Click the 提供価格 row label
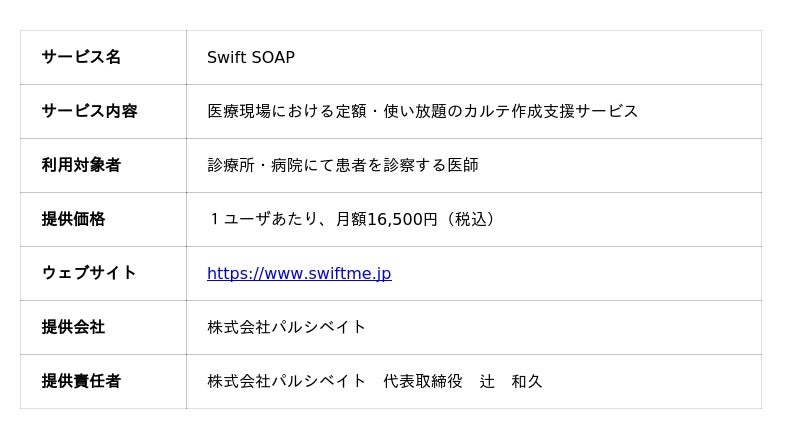 (73, 219)
